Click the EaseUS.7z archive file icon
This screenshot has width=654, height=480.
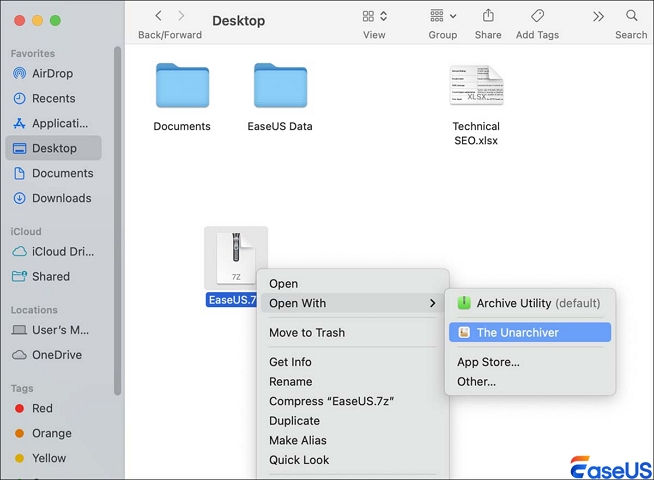click(x=236, y=258)
